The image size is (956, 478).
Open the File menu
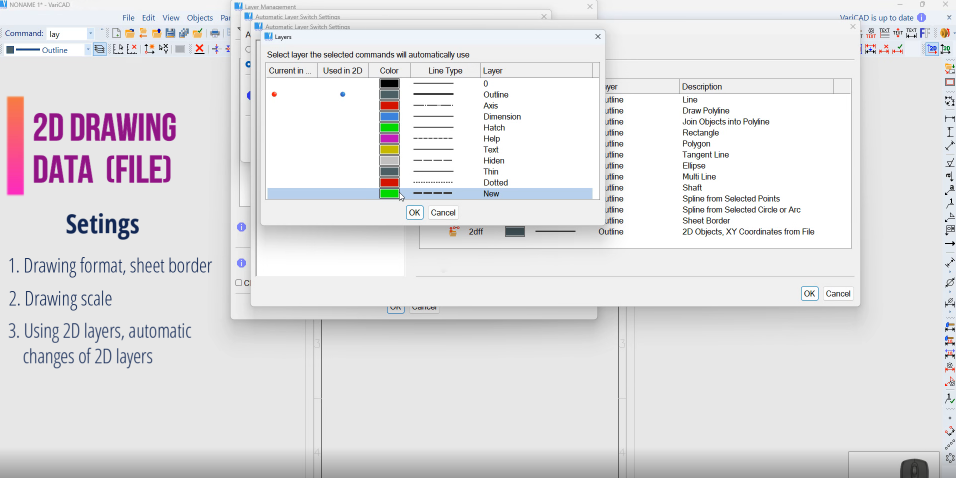click(x=128, y=18)
